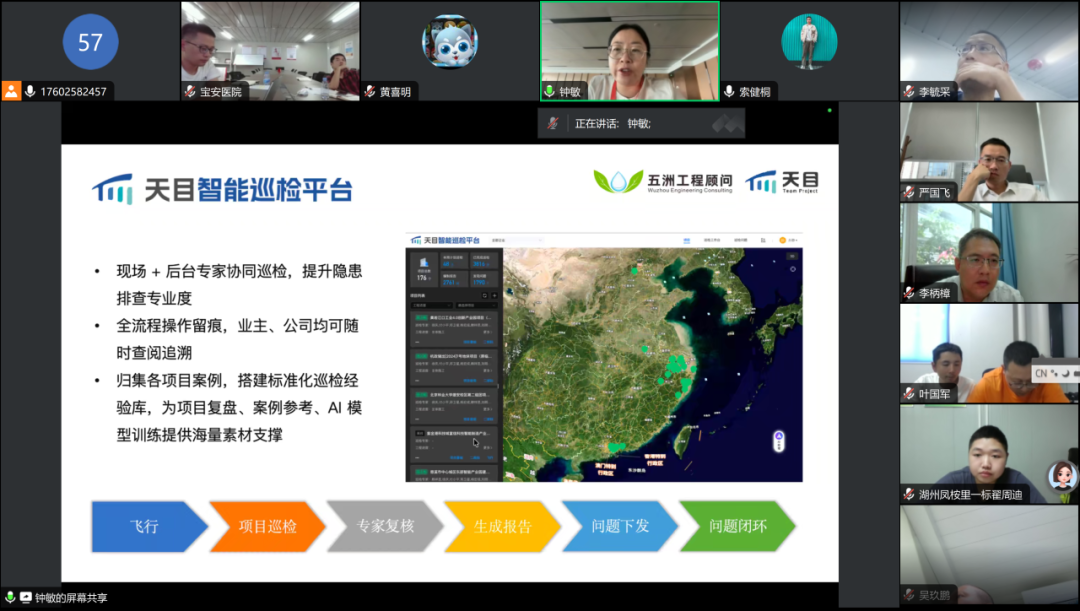Viewport: 1080px width, 611px height.
Task: Click the microphone icon beside 17602582457
Action: [x=30, y=92]
